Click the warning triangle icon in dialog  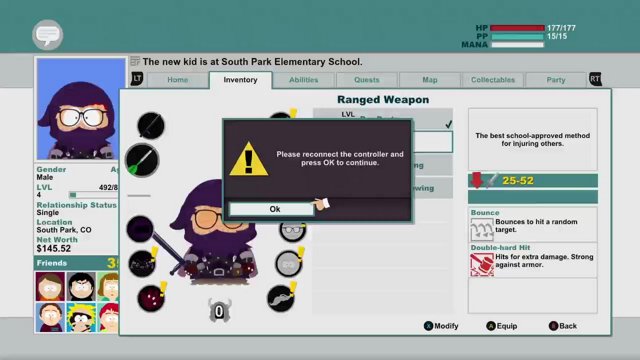point(249,160)
